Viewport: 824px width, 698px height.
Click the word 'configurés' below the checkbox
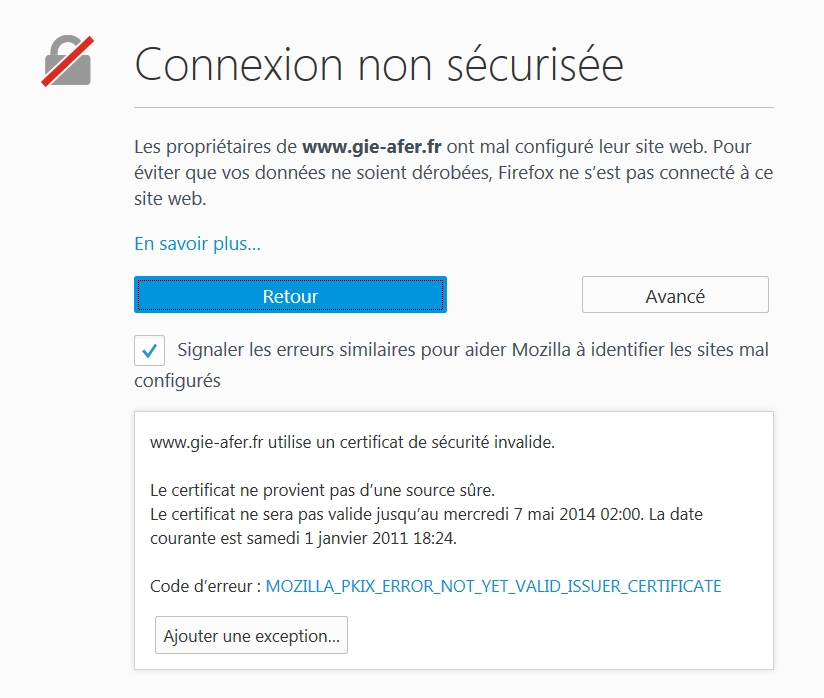coord(177,381)
